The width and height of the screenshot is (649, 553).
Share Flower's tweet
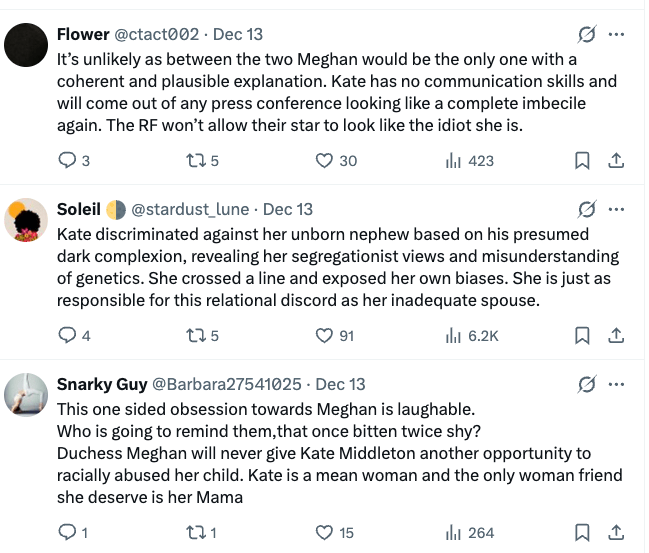point(617,160)
